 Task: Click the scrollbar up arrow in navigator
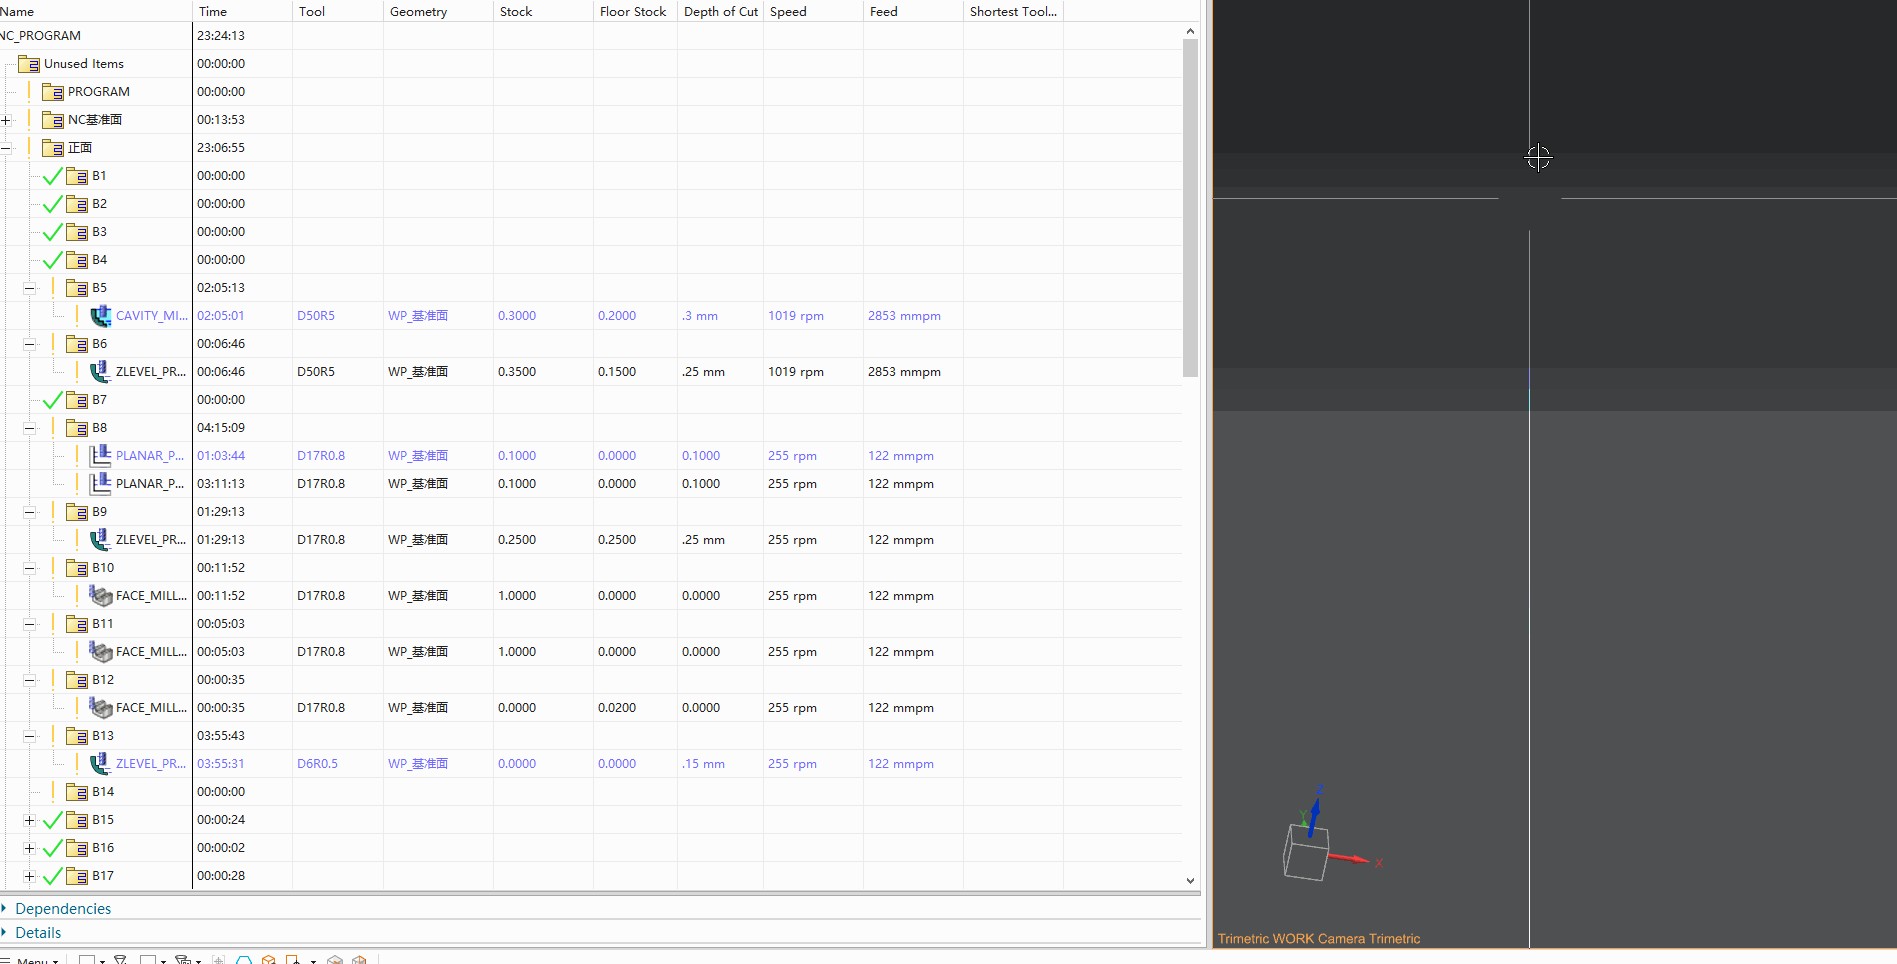click(x=1190, y=31)
